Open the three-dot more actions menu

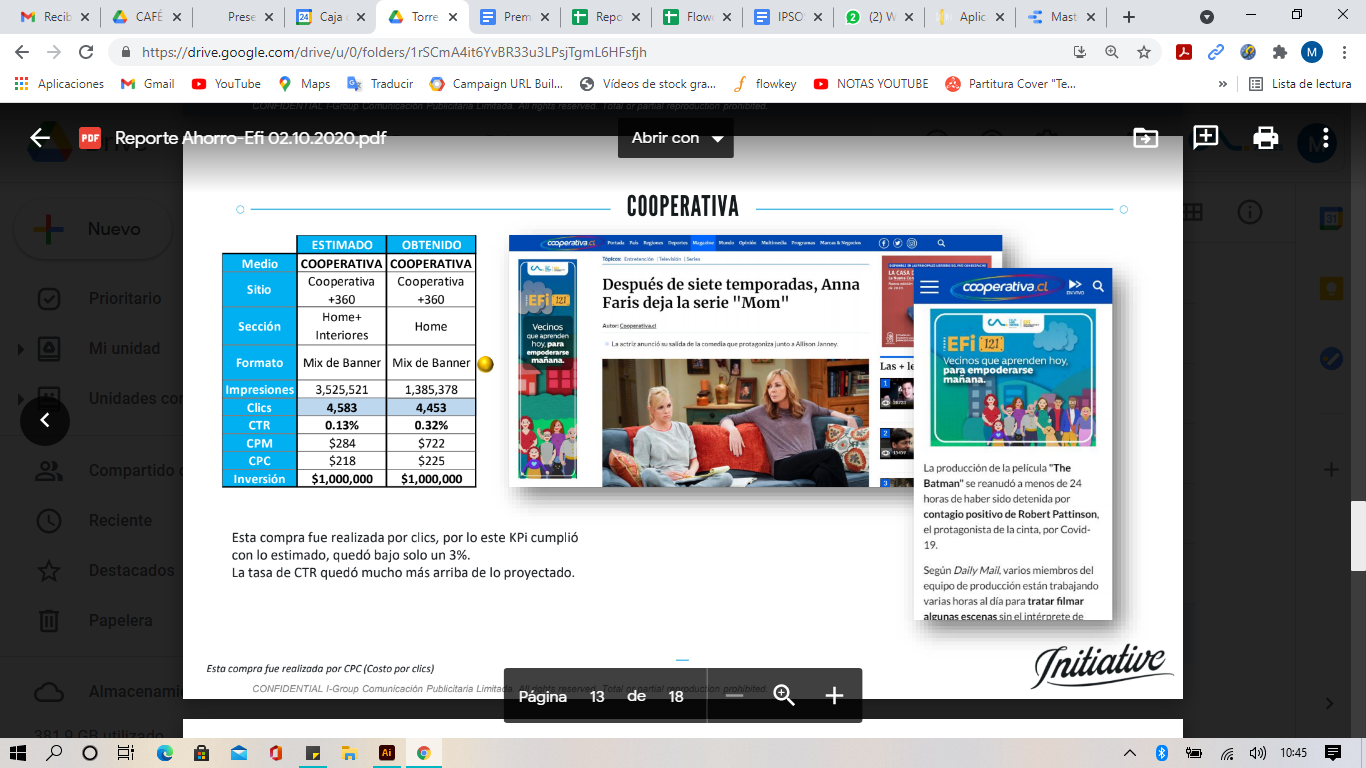pyautogui.click(x=1325, y=138)
